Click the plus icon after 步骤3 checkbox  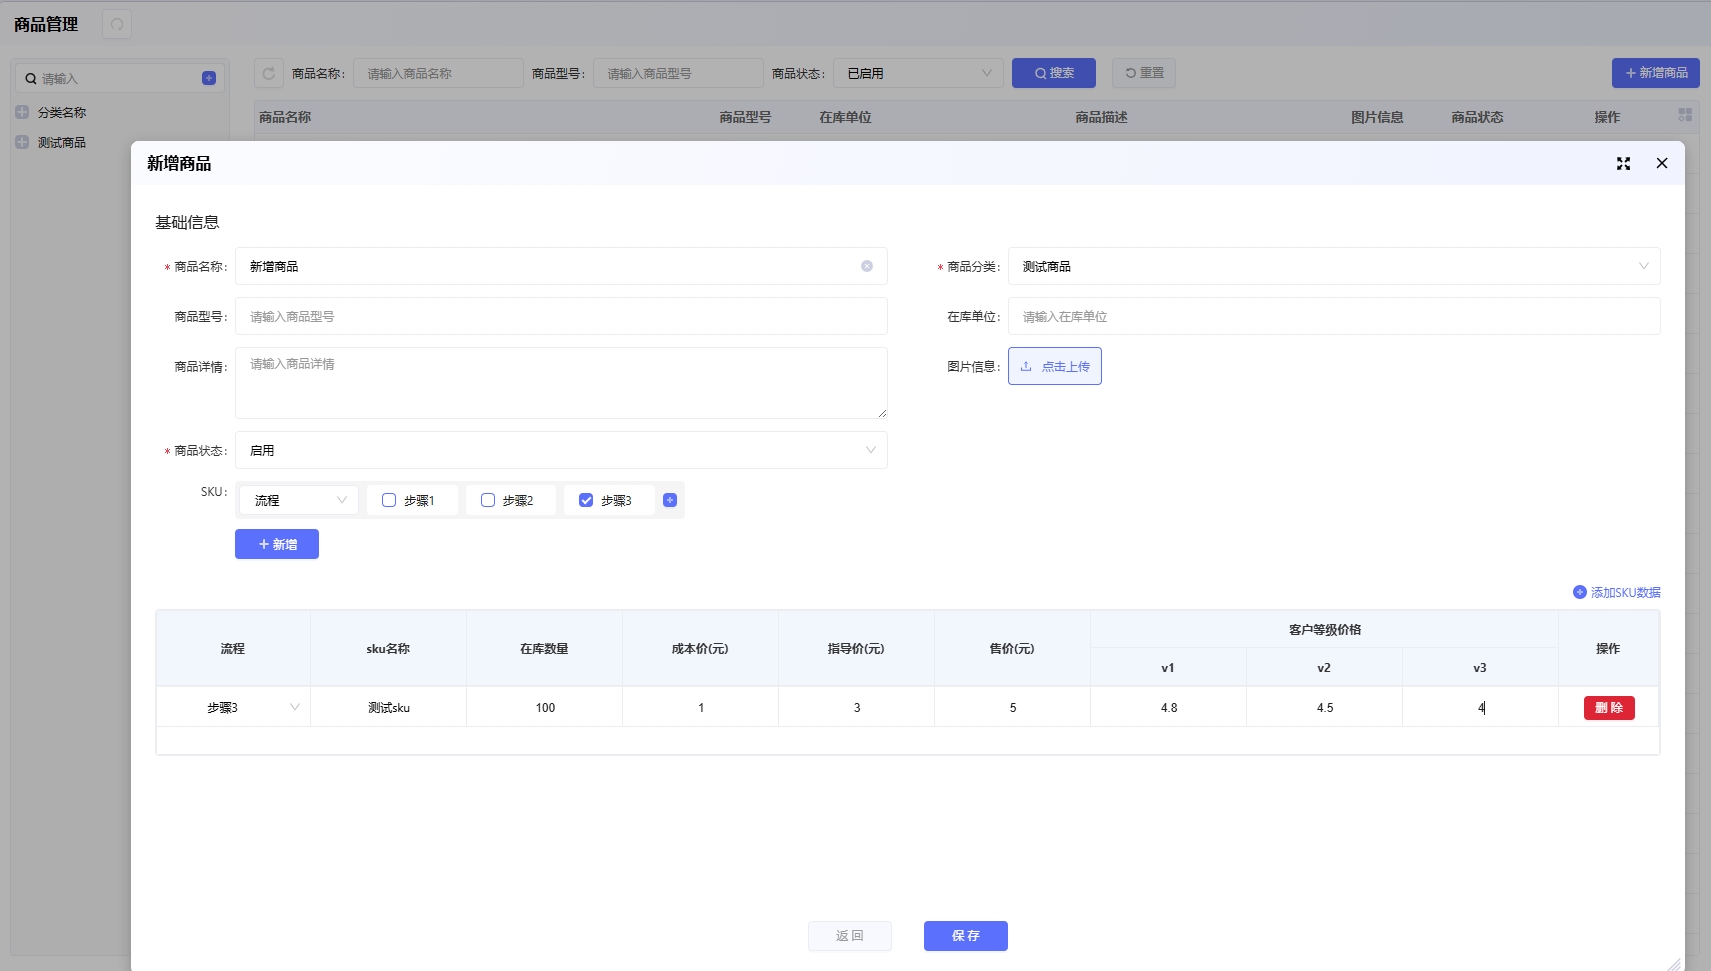coord(670,500)
